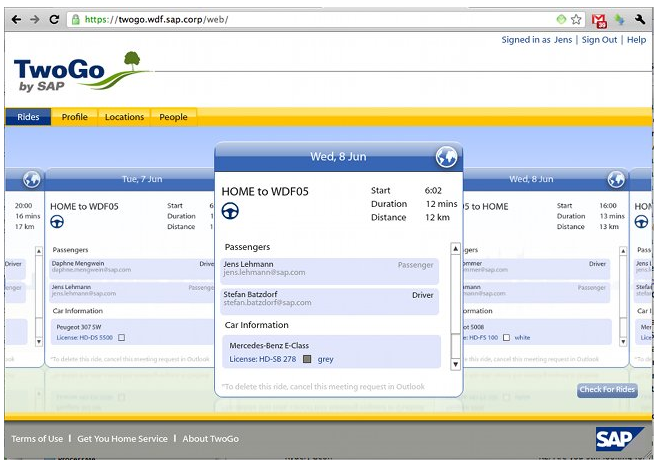Click the browser address bar URL
This screenshot has width=660, height=464.
click(x=157, y=19)
